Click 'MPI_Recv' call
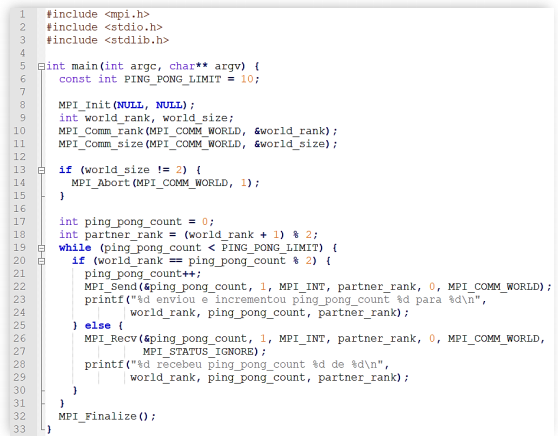Screen dimensions: 558x436 [x=111, y=339]
